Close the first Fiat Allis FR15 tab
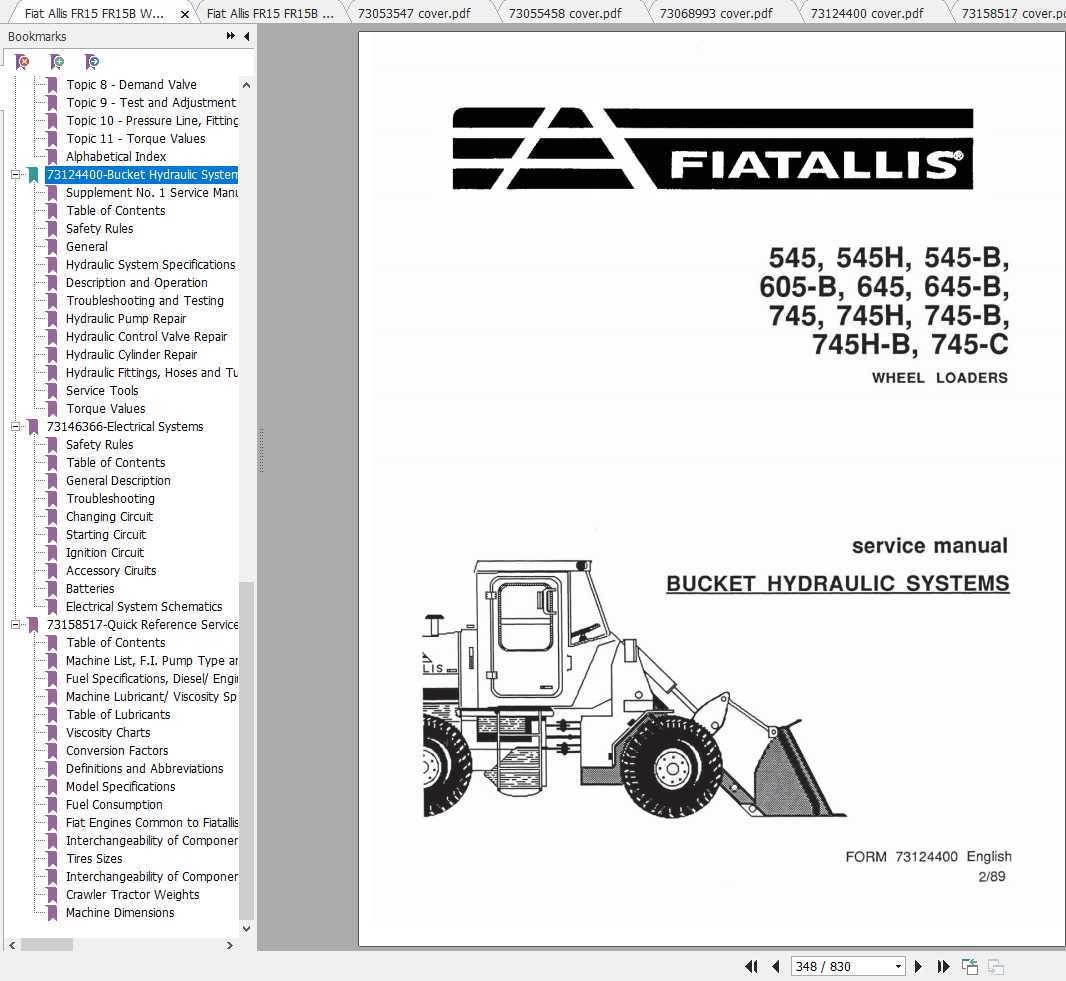 coord(184,14)
